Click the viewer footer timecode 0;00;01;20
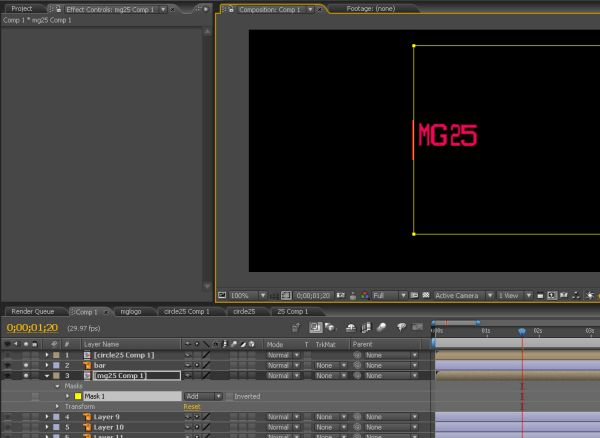 point(313,295)
